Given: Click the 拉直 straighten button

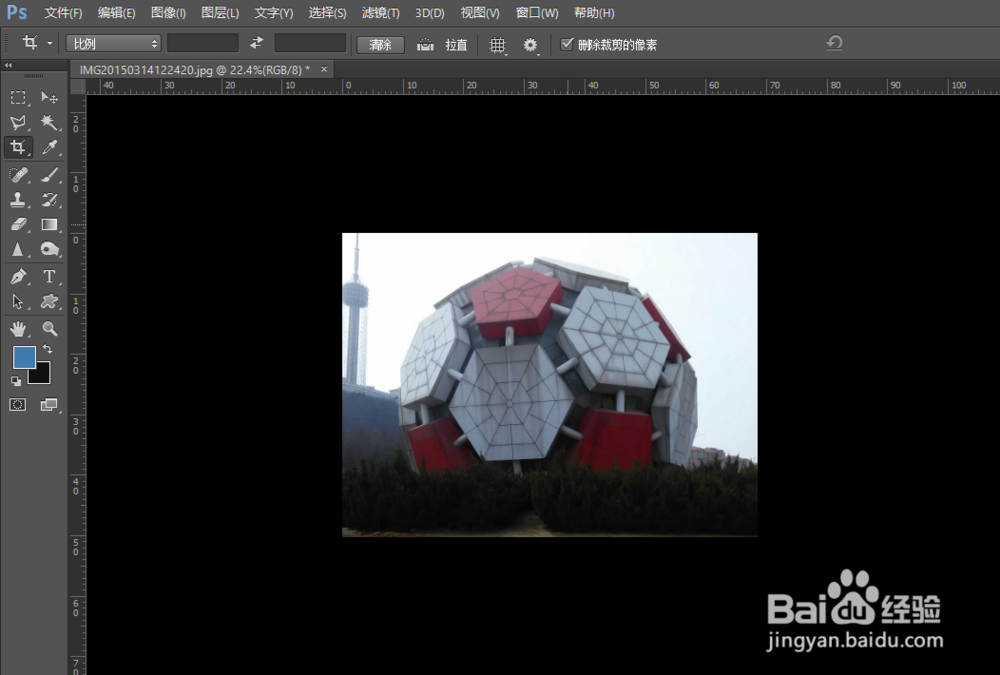Looking at the screenshot, I should tap(457, 45).
